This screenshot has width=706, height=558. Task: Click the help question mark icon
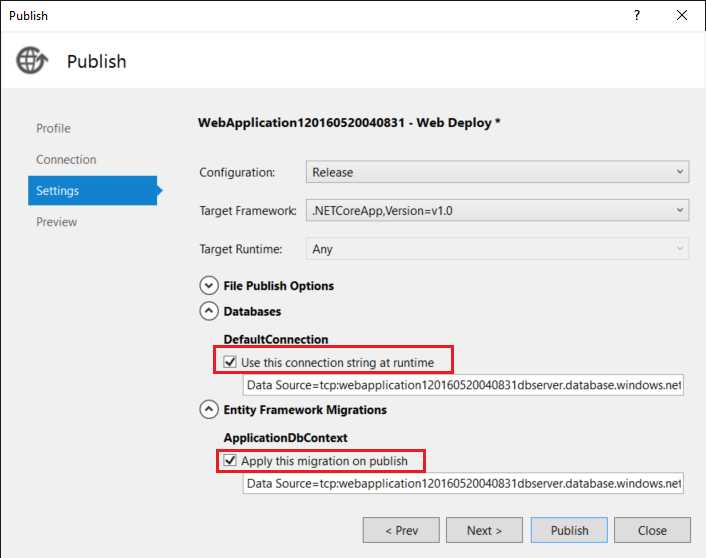tap(637, 15)
